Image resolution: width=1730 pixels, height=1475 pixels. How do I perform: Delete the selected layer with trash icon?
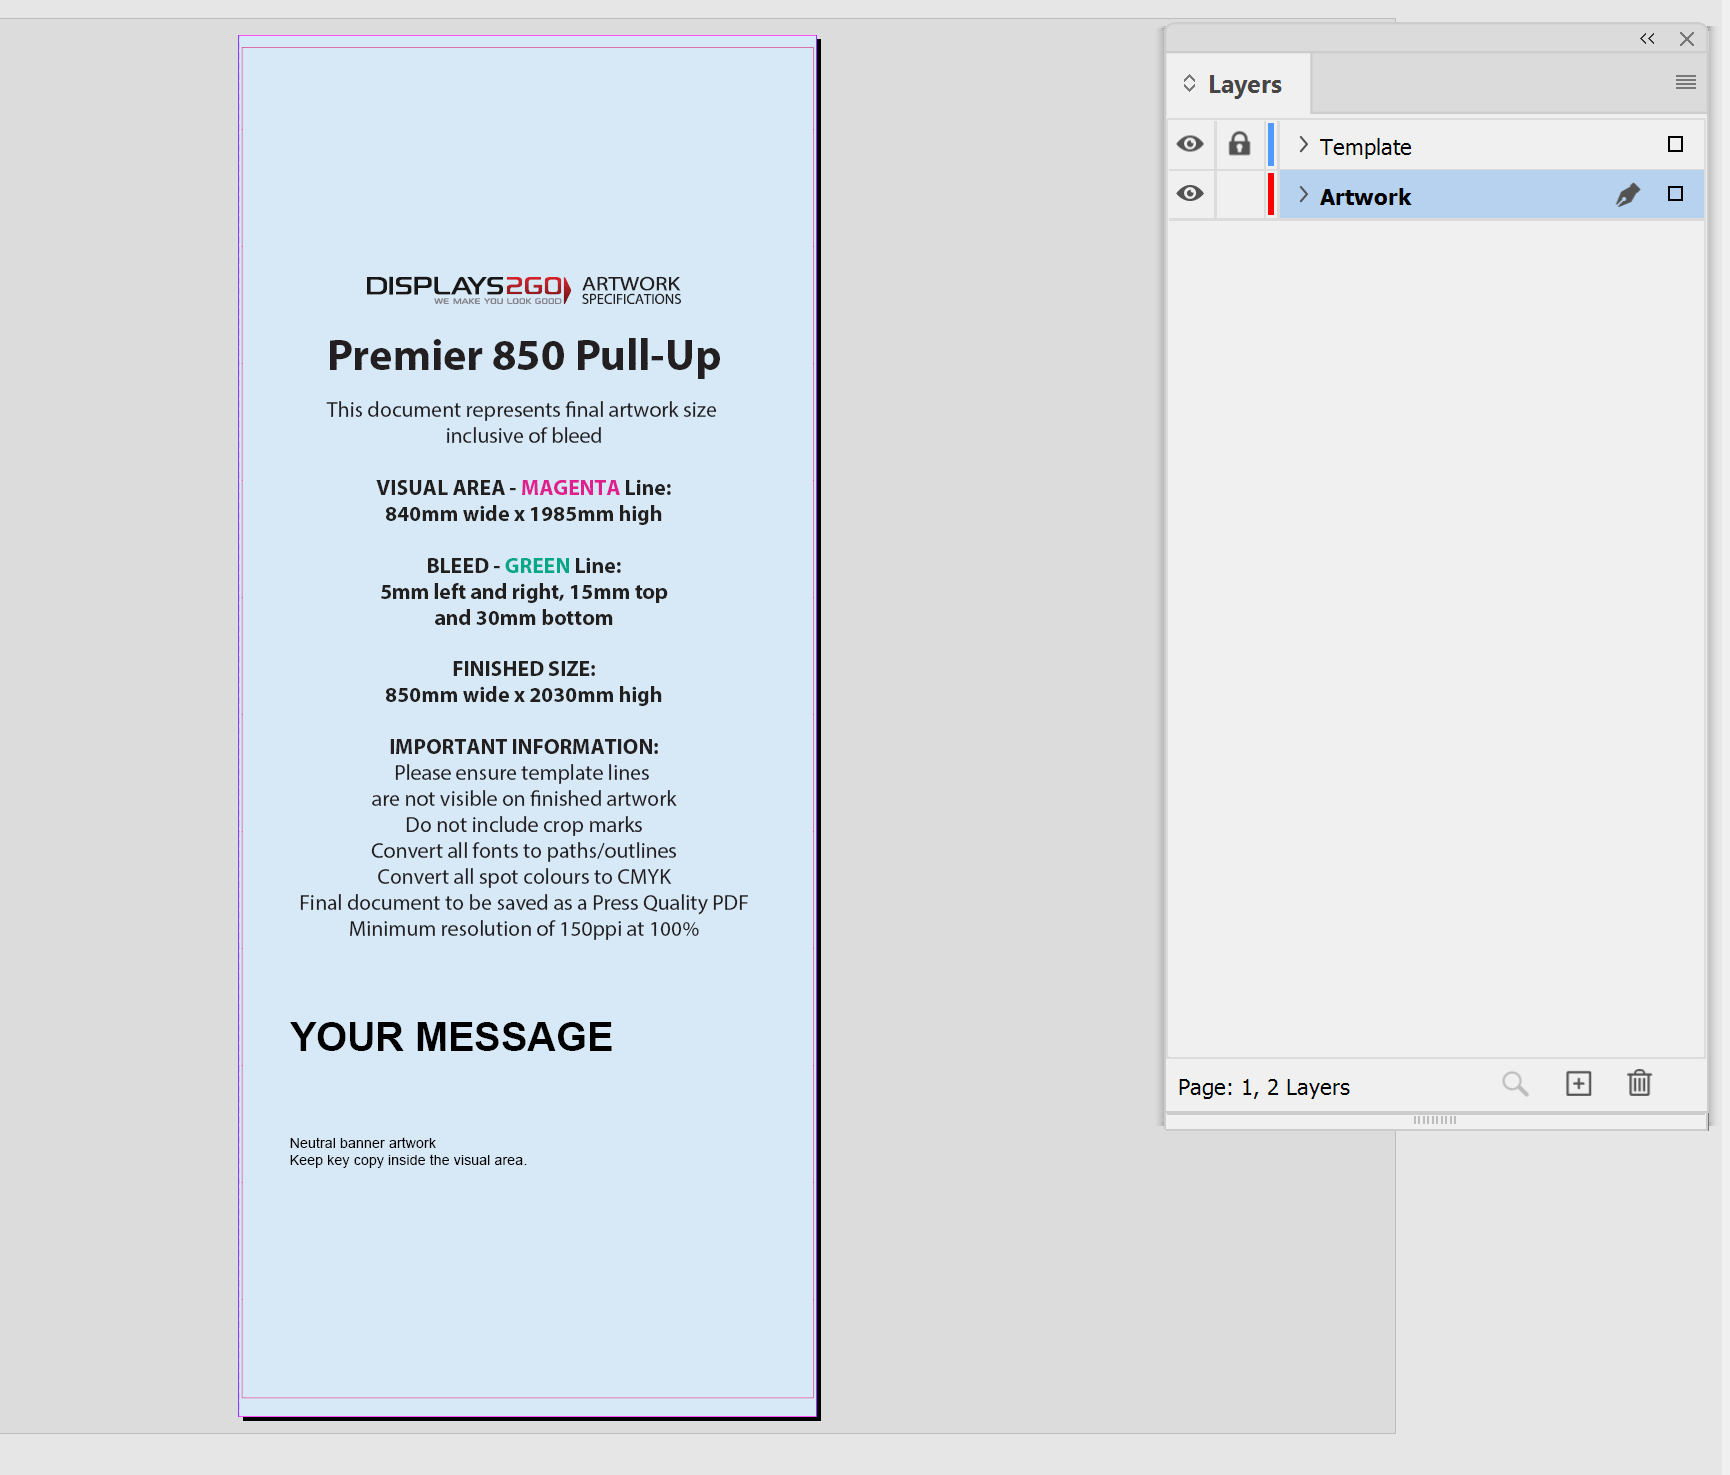[1639, 1083]
